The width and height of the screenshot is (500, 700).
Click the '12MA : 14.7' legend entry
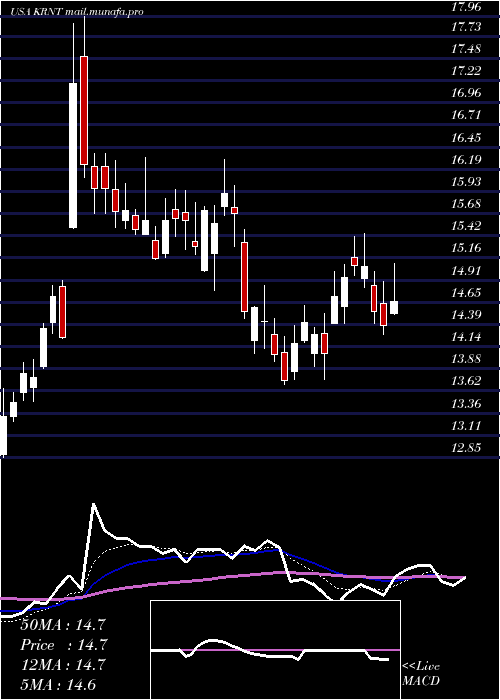(x=63, y=665)
